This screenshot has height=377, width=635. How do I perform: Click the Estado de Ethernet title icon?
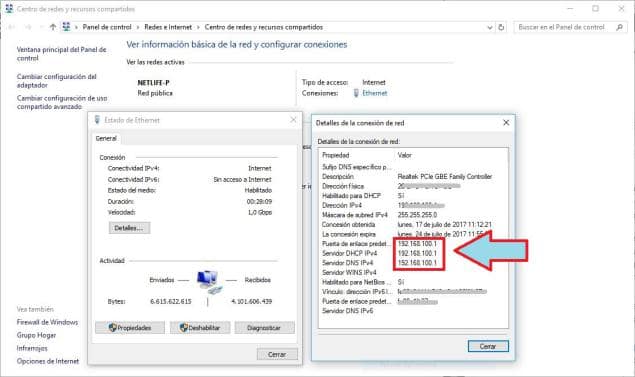(x=97, y=120)
